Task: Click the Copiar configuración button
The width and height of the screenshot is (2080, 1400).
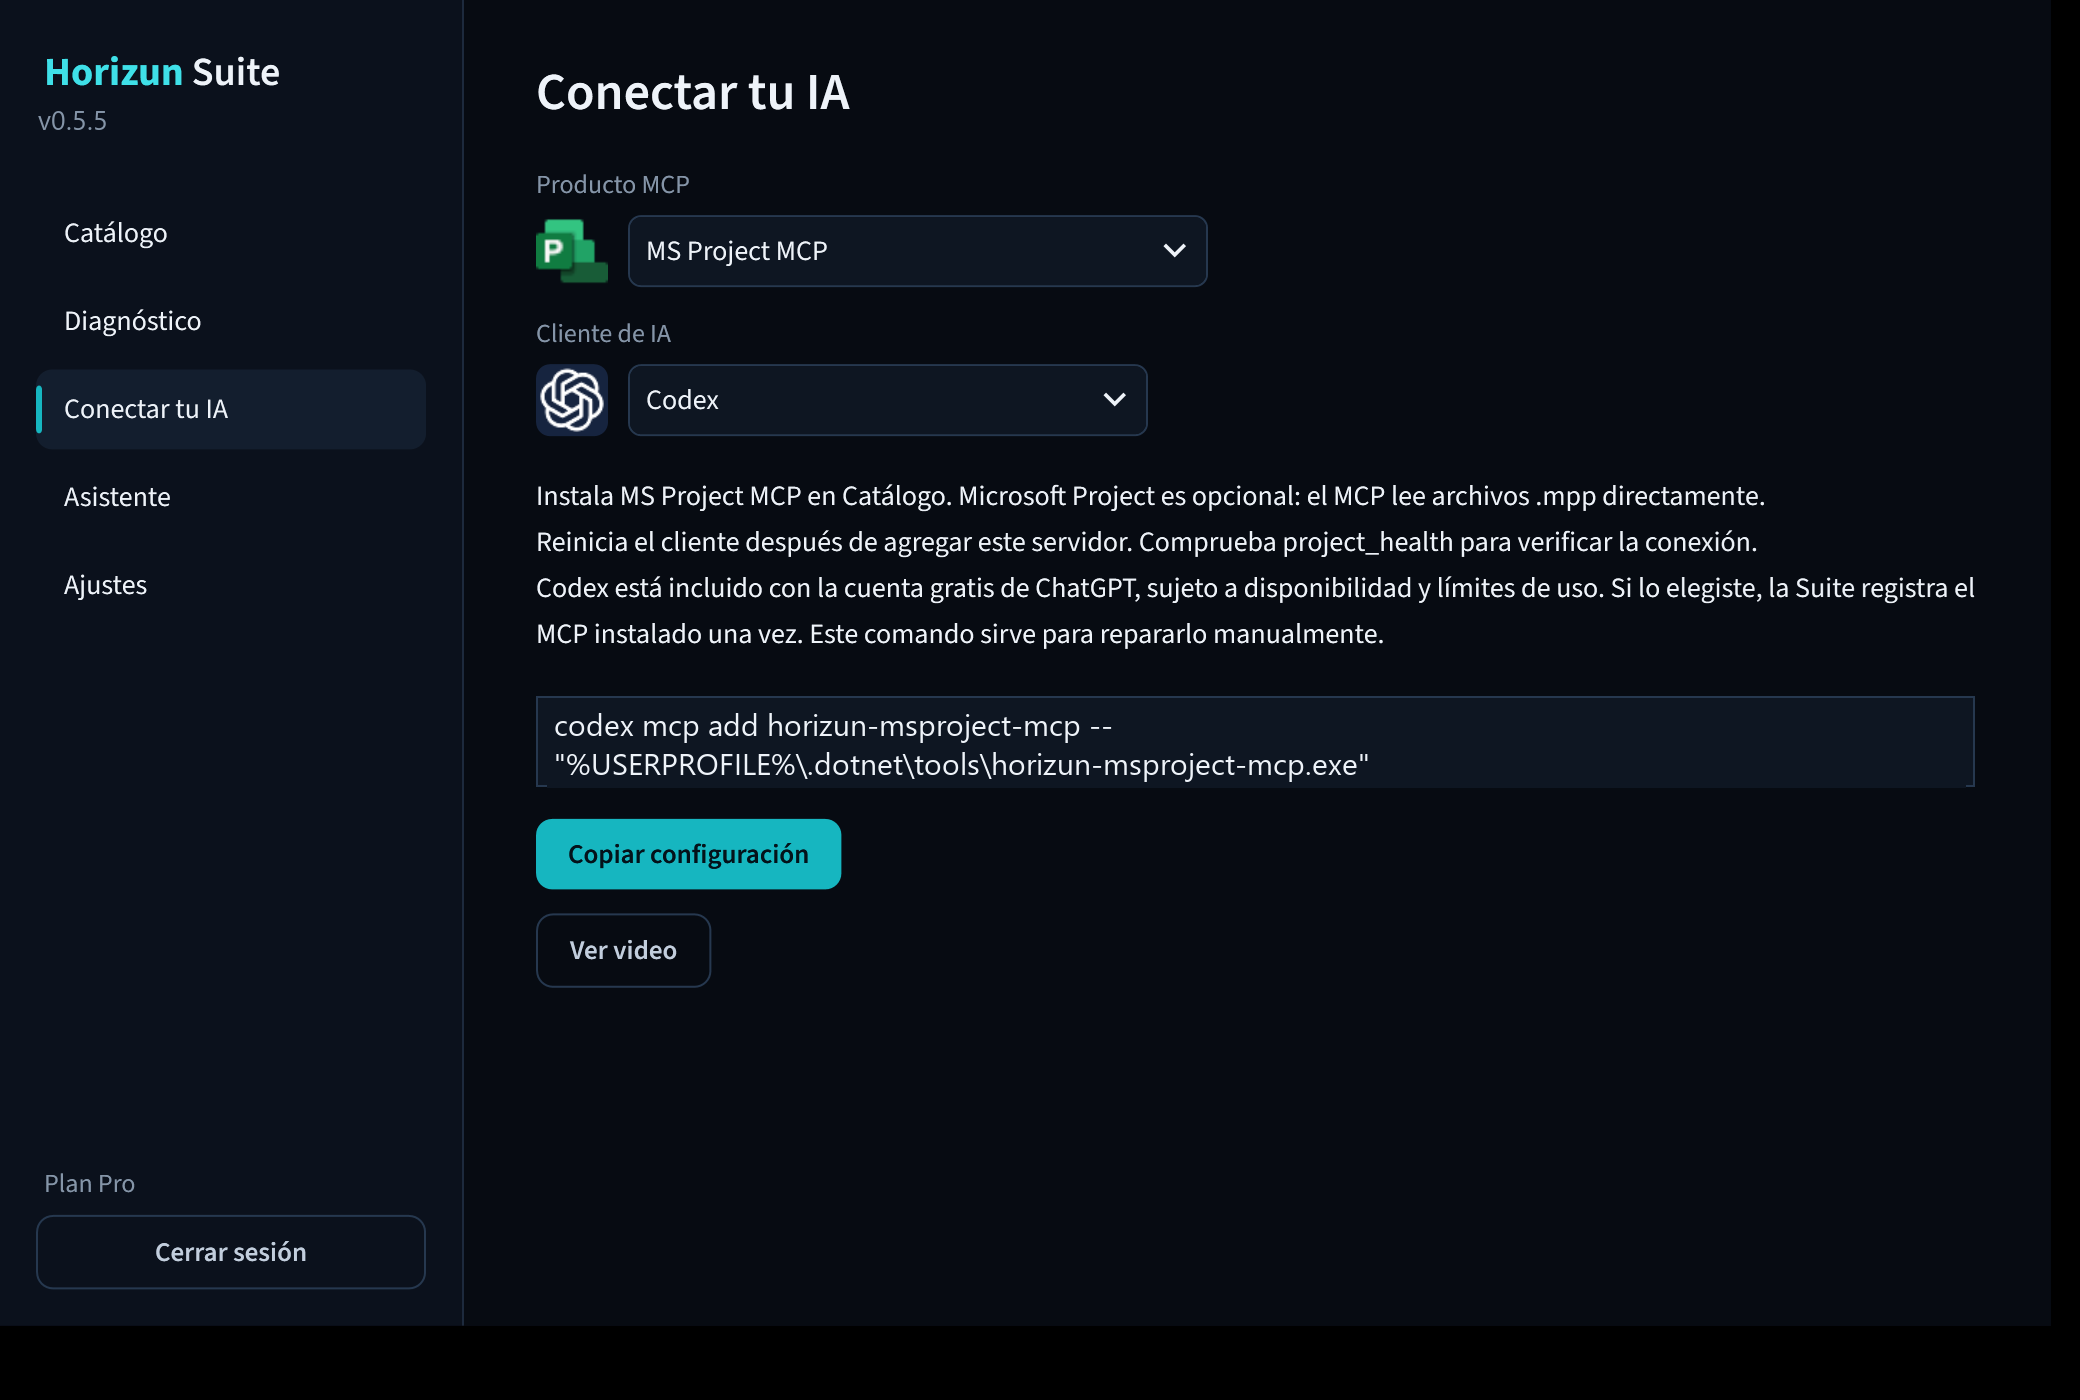Action: [688, 854]
